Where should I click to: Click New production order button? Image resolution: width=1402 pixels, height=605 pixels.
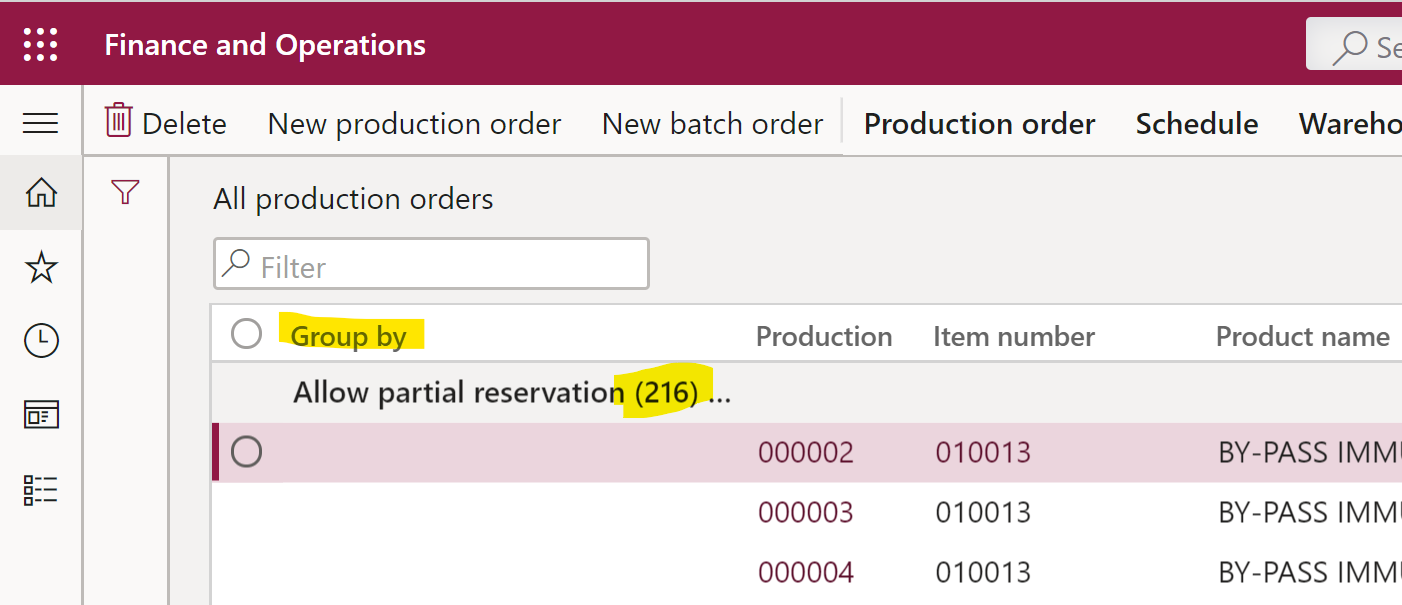point(414,123)
